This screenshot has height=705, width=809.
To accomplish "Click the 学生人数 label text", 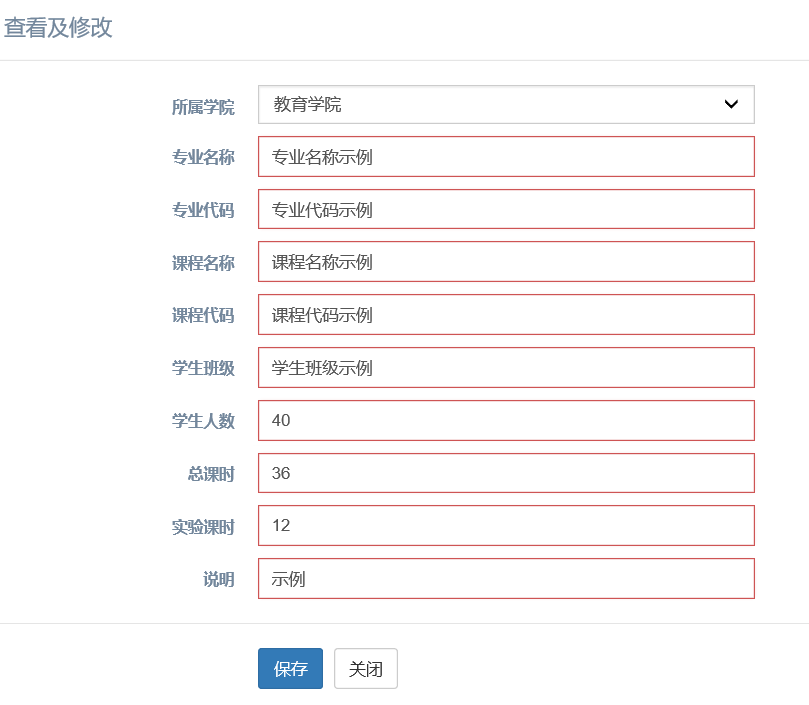I will [x=203, y=421].
